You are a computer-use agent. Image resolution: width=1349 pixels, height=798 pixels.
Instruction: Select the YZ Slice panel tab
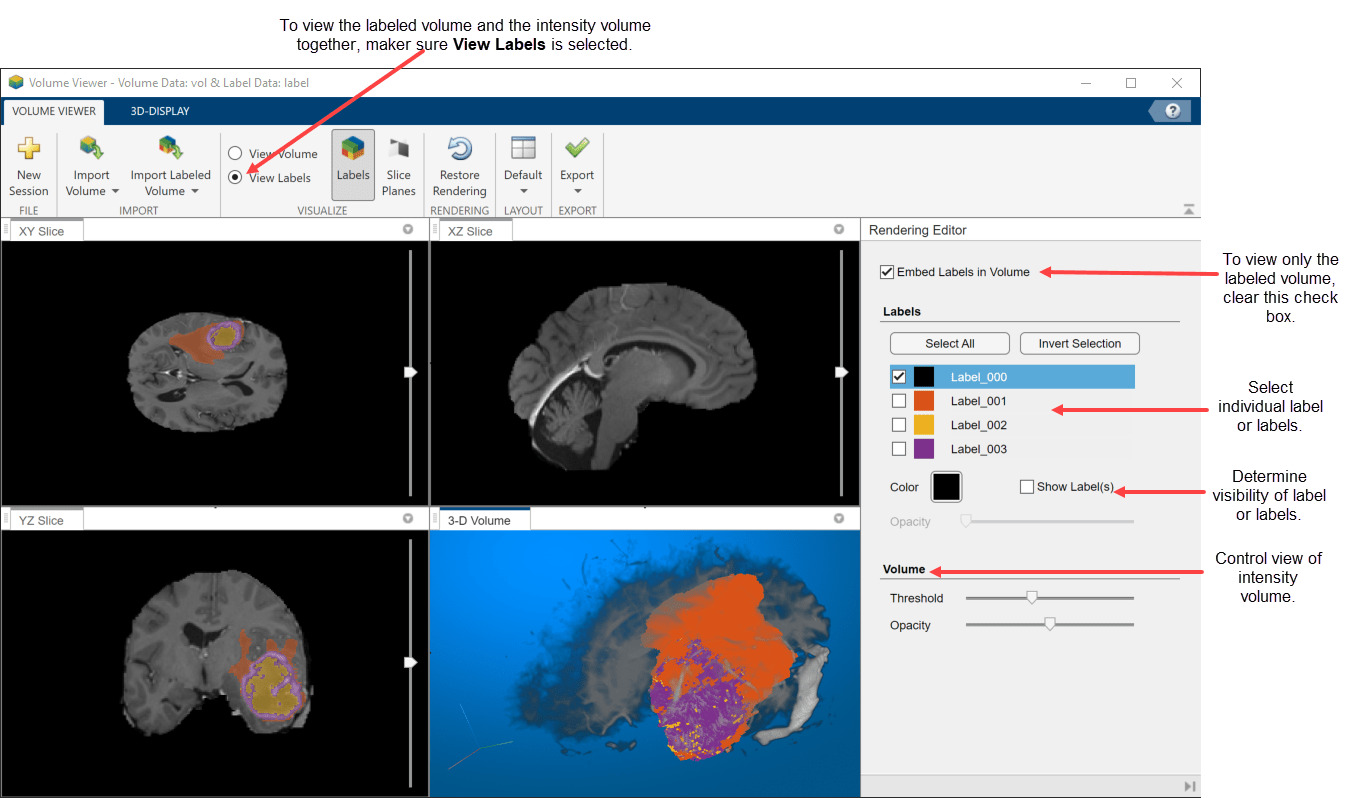tap(42, 520)
